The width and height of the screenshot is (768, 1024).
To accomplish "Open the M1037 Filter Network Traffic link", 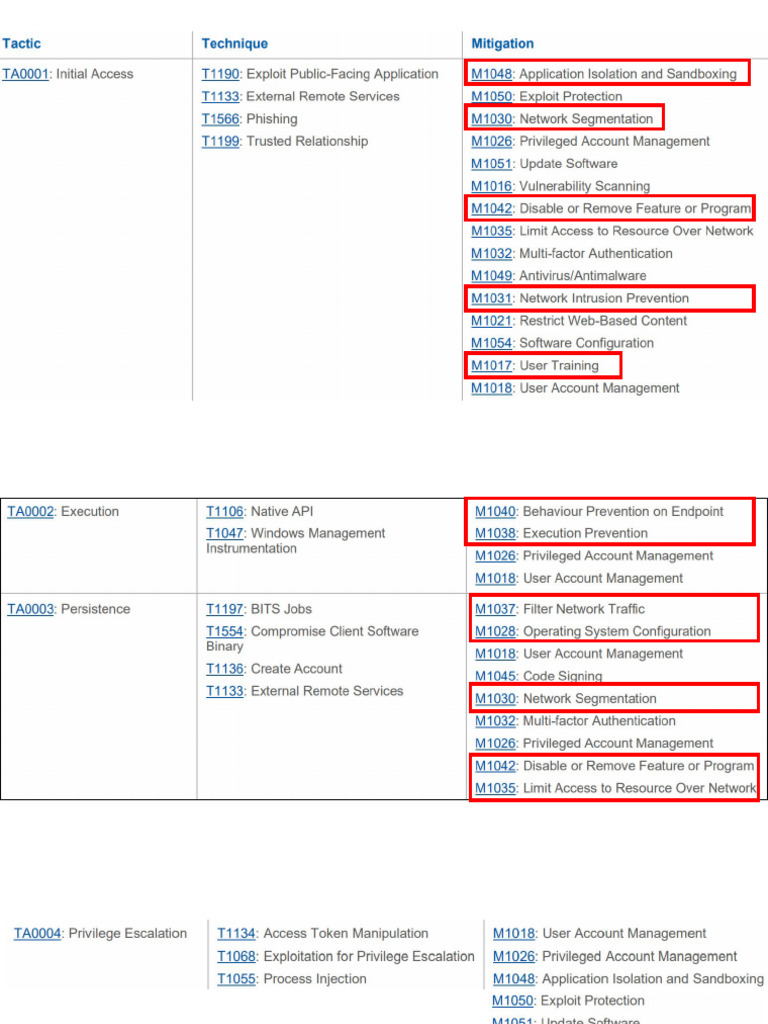I will (x=495, y=609).
